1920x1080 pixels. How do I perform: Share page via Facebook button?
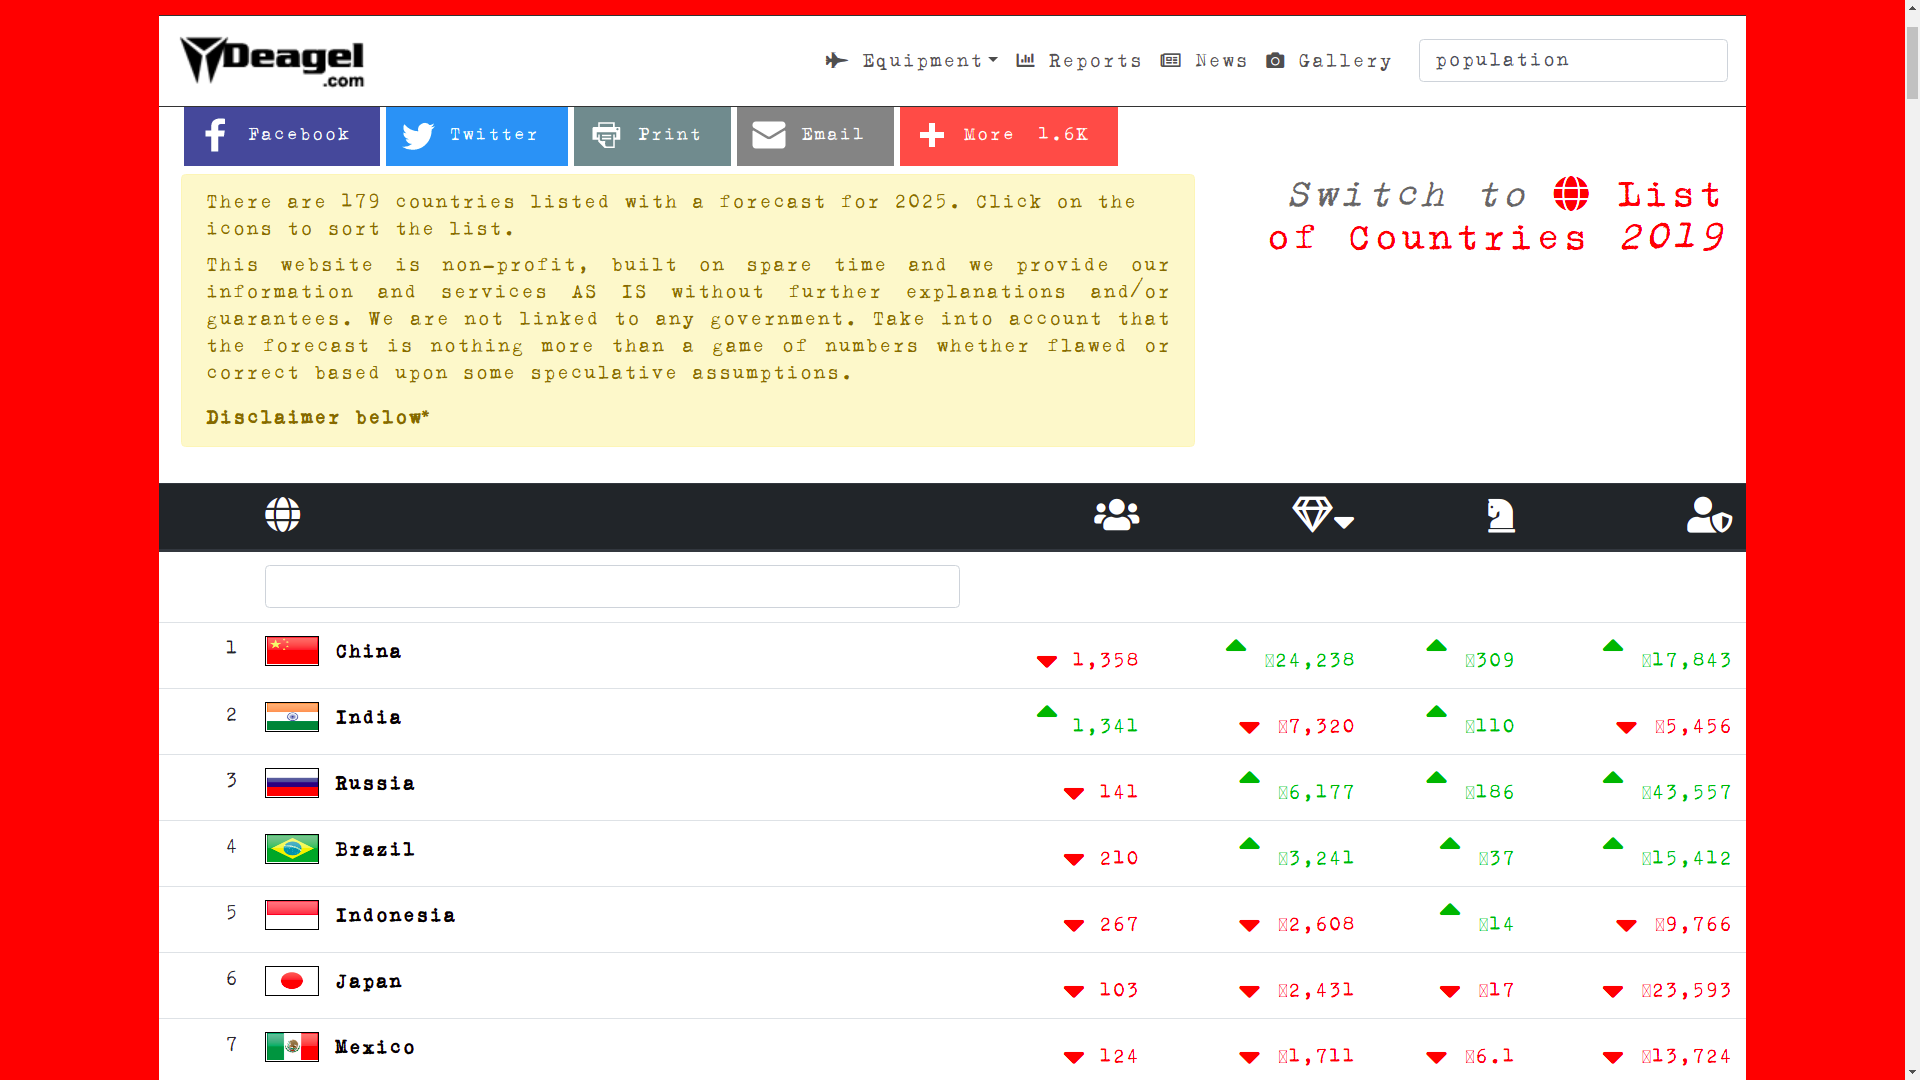coord(281,135)
